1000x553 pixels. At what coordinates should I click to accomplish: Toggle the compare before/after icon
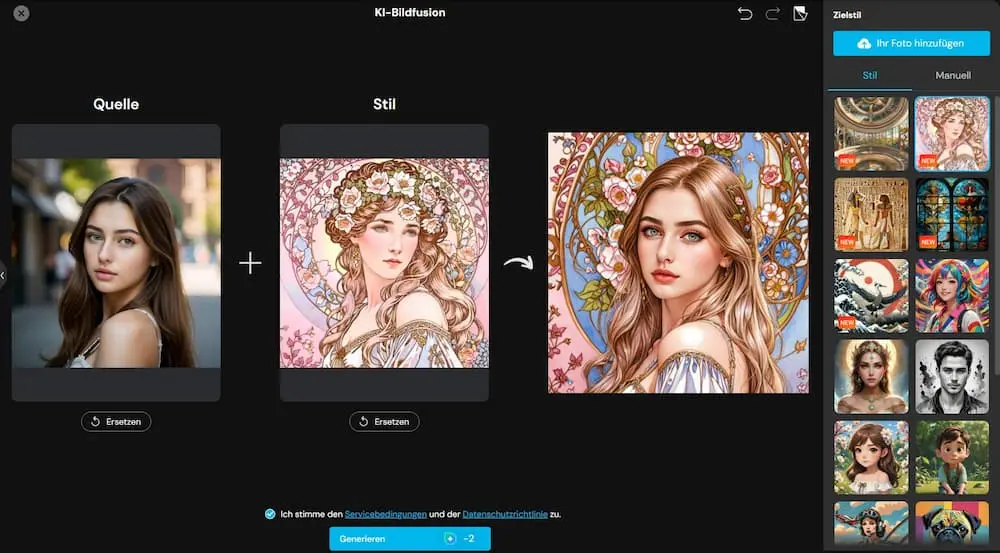point(800,13)
